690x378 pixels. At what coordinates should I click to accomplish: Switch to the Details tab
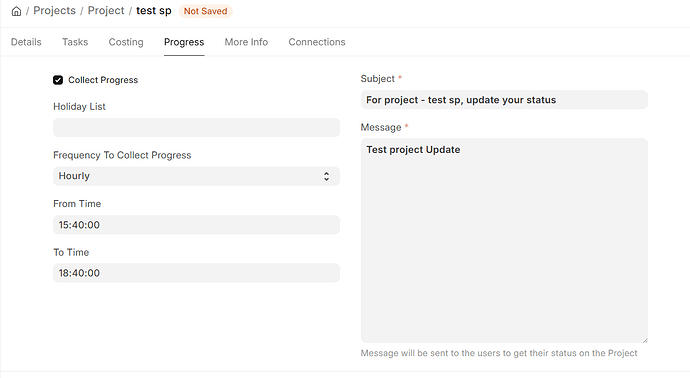click(26, 42)
